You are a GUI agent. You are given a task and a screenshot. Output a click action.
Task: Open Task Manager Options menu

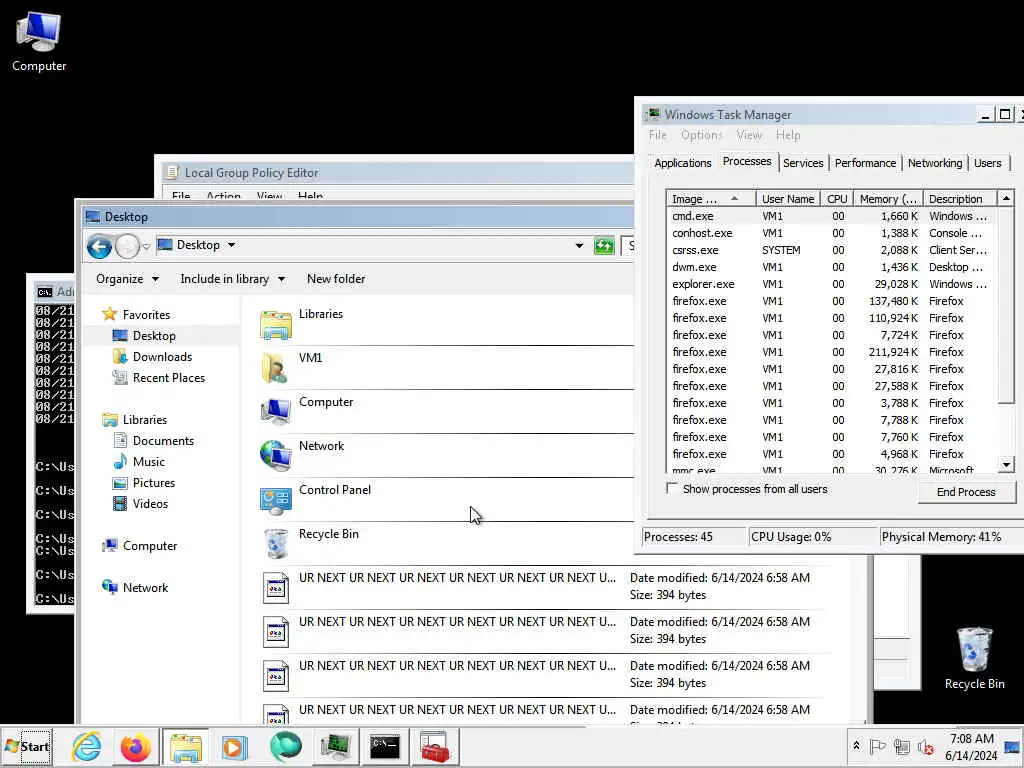[x=701, y=135]
